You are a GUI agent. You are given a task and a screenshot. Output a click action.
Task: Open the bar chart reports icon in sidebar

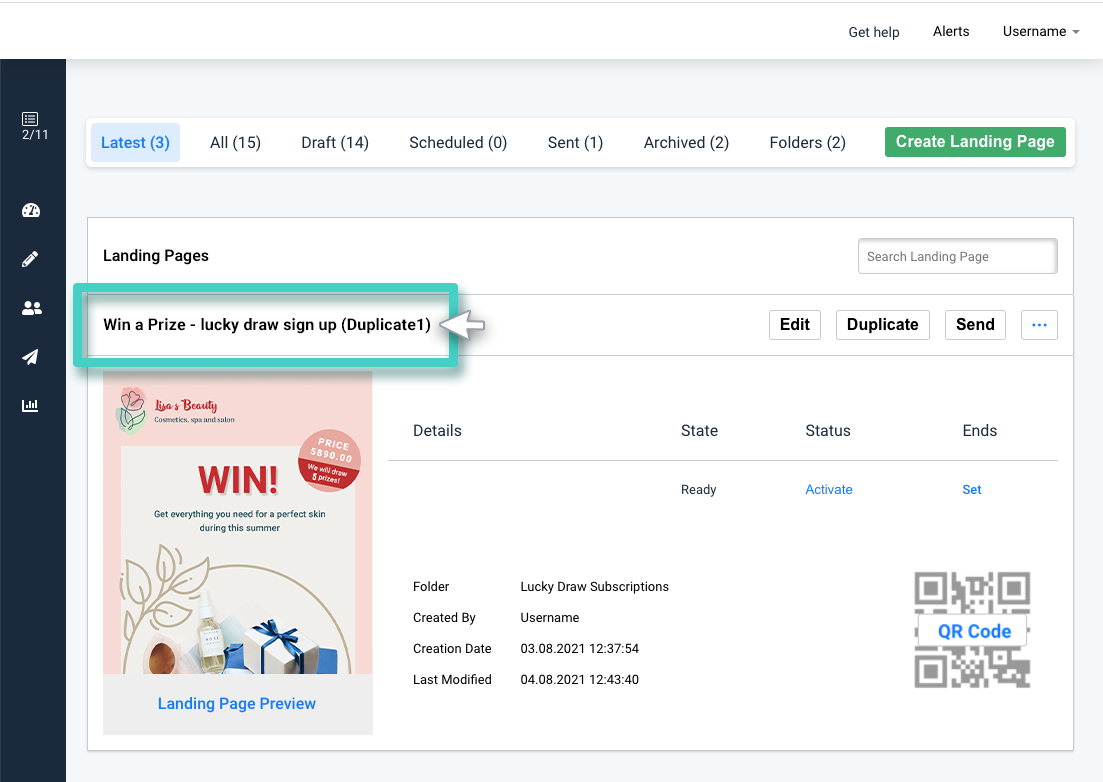(x=30, y=405)
